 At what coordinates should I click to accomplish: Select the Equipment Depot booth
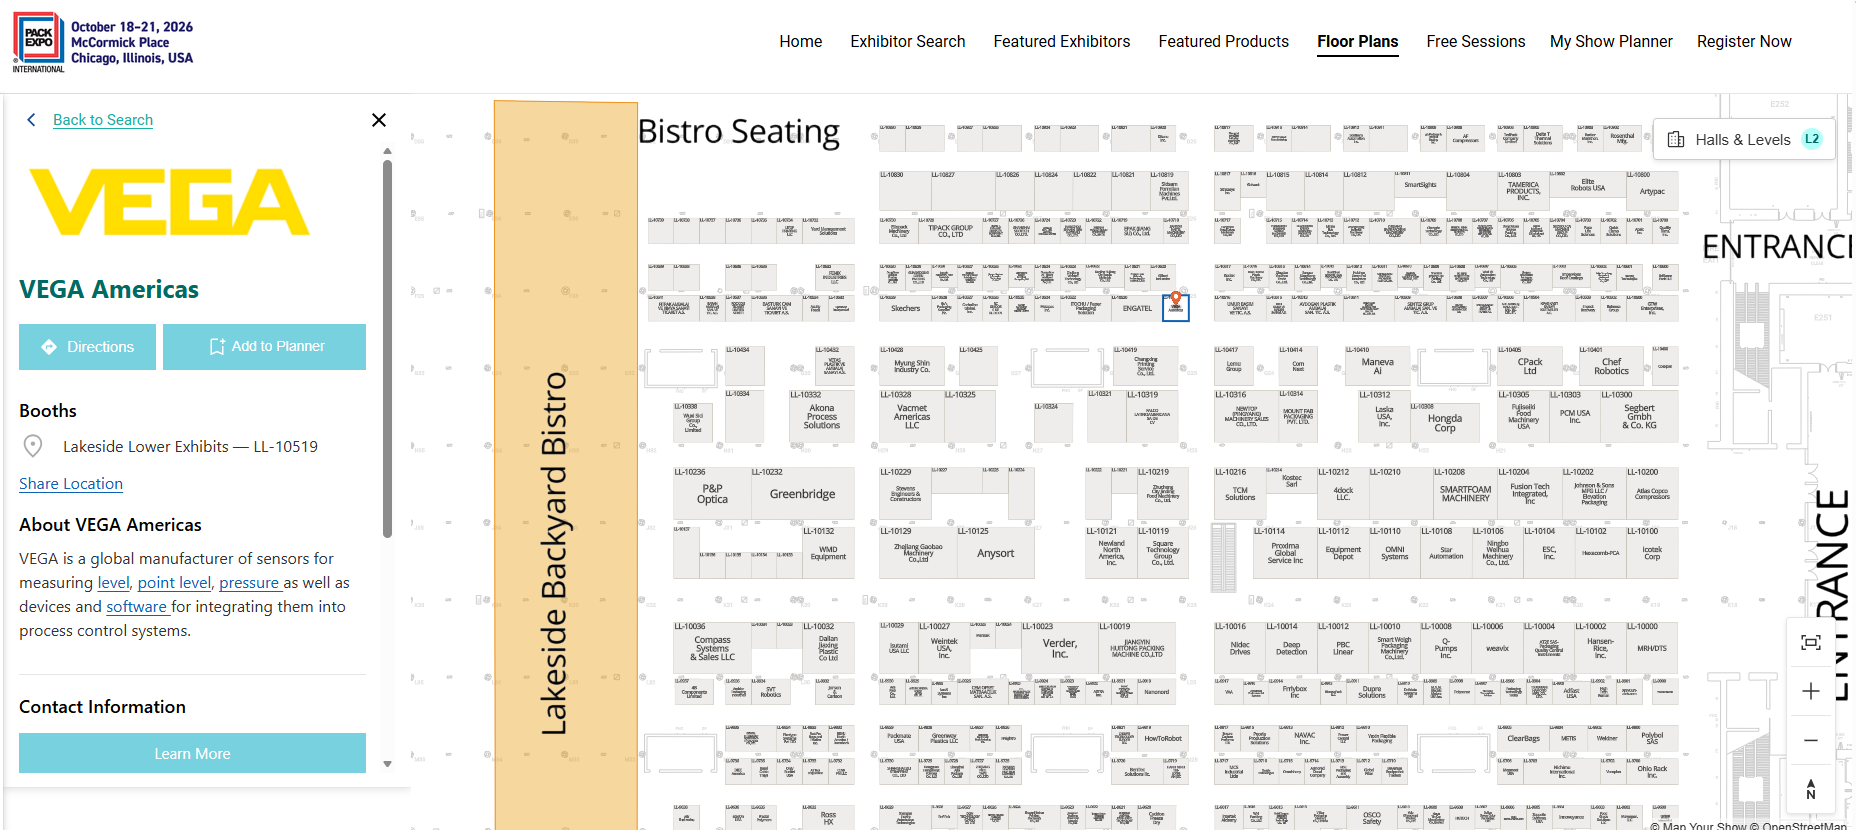[1343, 553]
